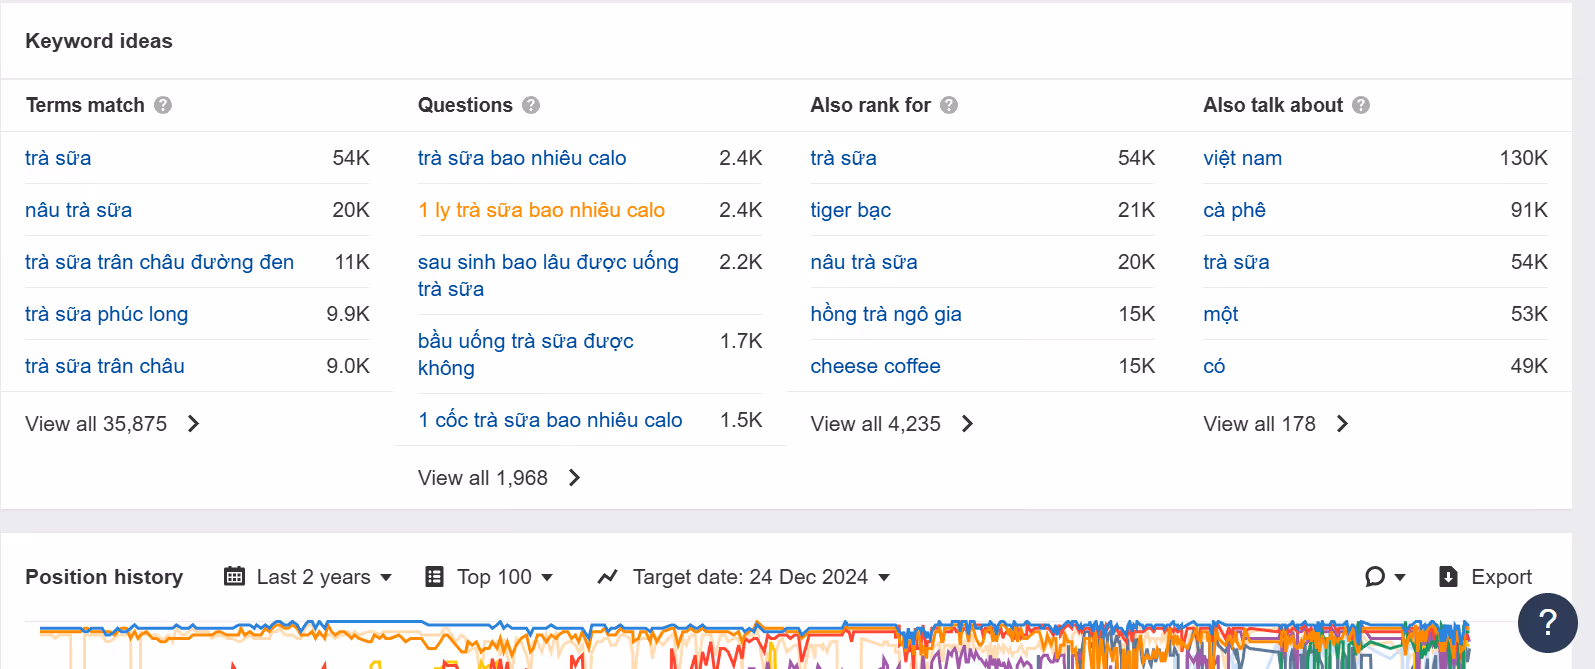Open 'cheese coffee' keyword
Viewport: 1595px width, 669px height.
coord(876,366)
